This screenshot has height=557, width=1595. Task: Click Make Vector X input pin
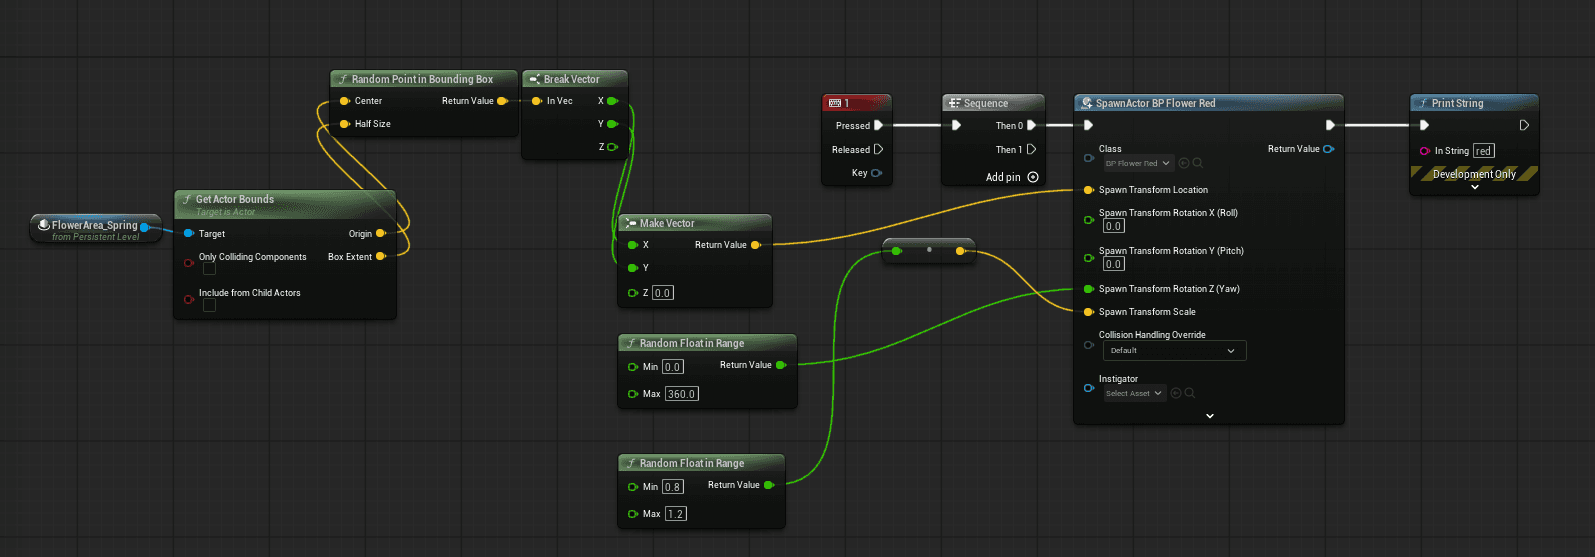pos(632,245)
